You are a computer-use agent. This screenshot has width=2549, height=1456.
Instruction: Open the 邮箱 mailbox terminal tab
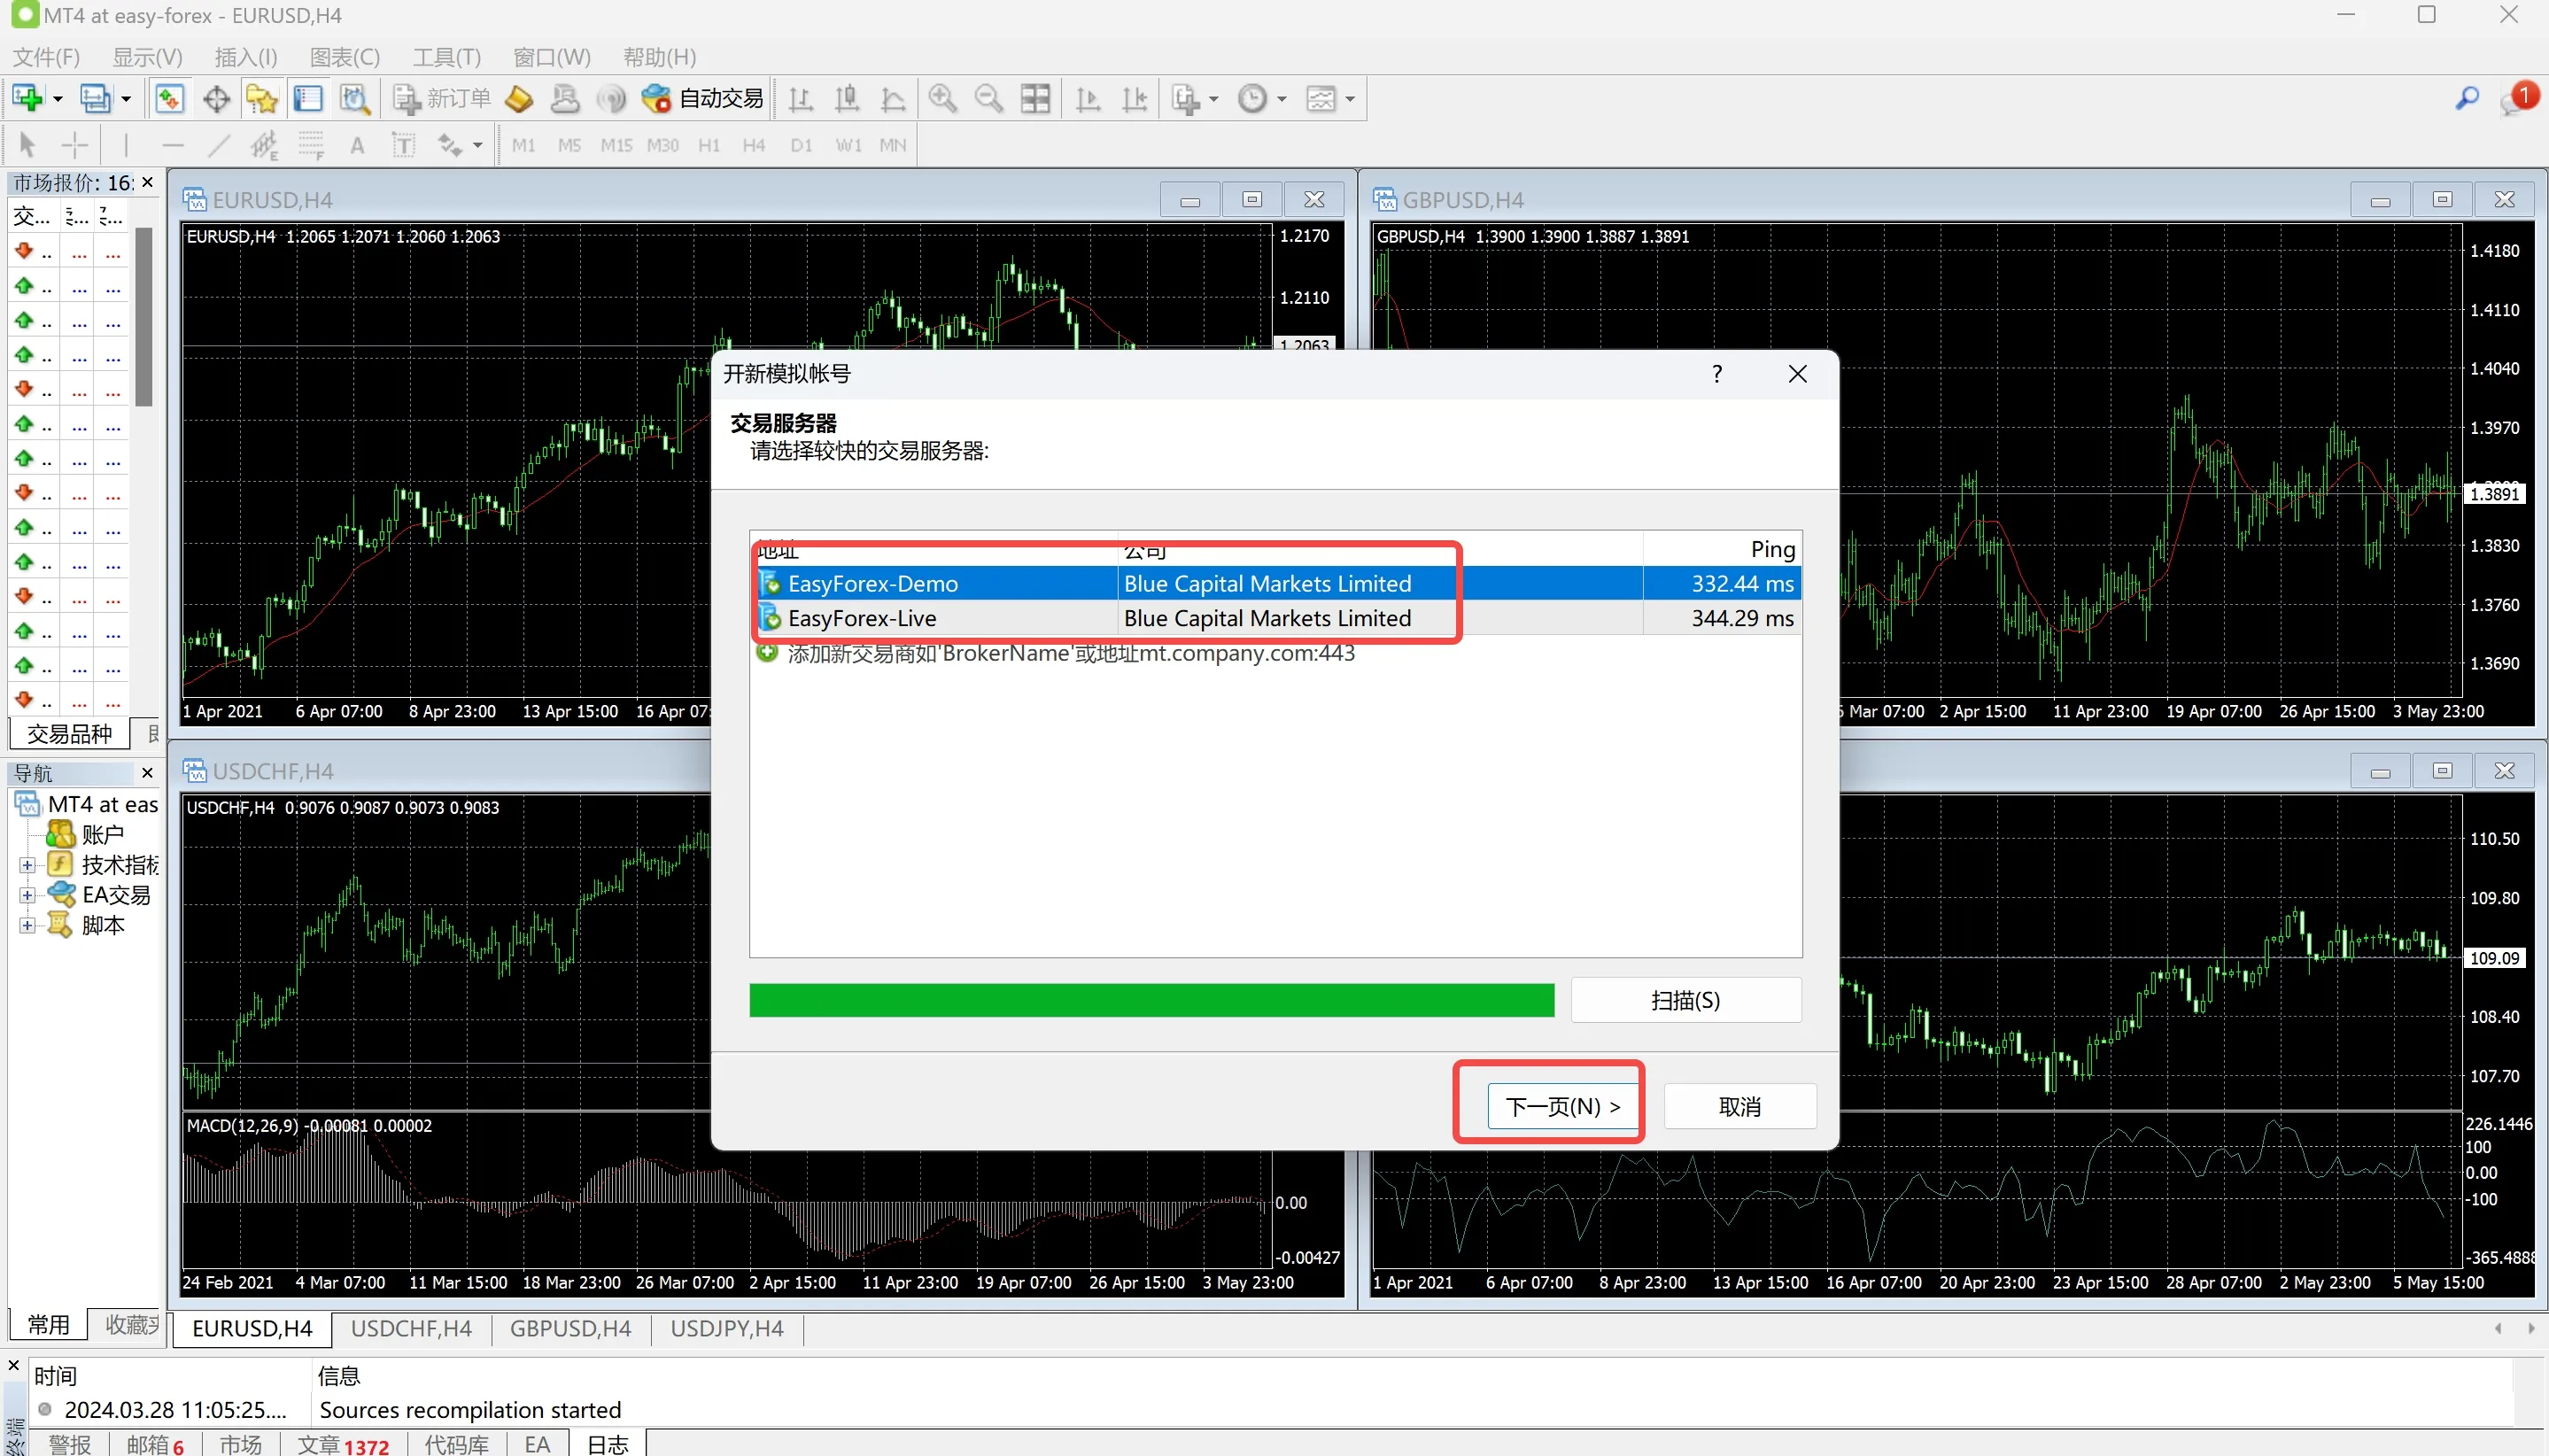(x=155, y=1445)
